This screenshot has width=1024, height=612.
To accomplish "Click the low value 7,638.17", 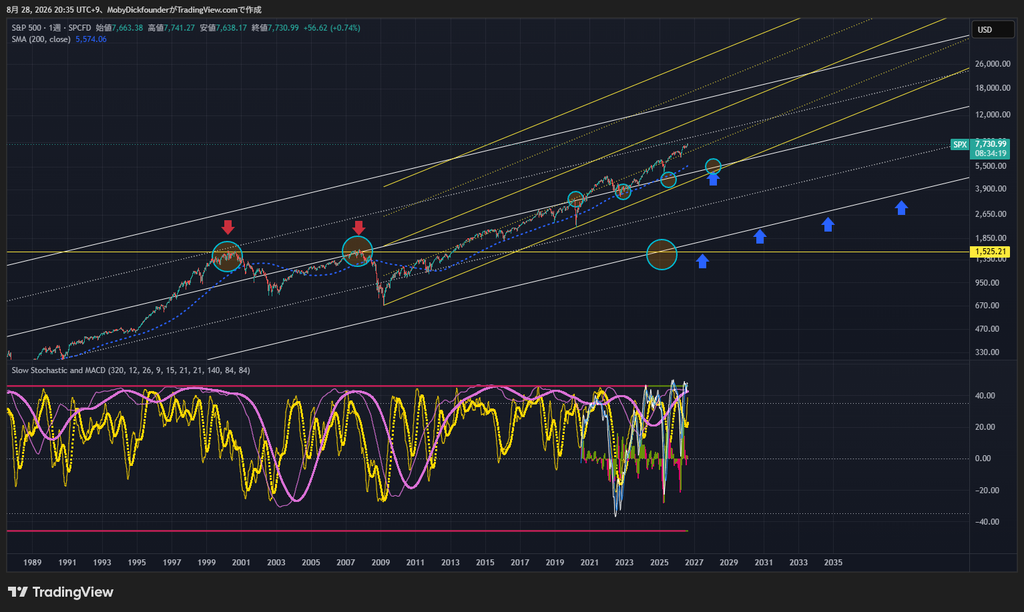I will (x=231, y=28).
